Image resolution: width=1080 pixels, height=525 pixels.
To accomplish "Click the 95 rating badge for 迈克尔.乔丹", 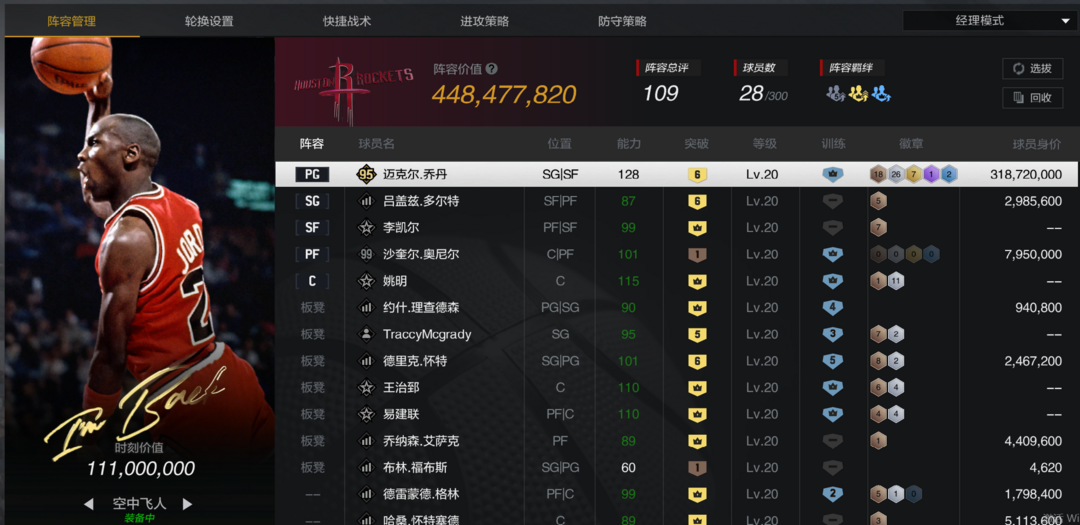I will (x=366, y=174).
